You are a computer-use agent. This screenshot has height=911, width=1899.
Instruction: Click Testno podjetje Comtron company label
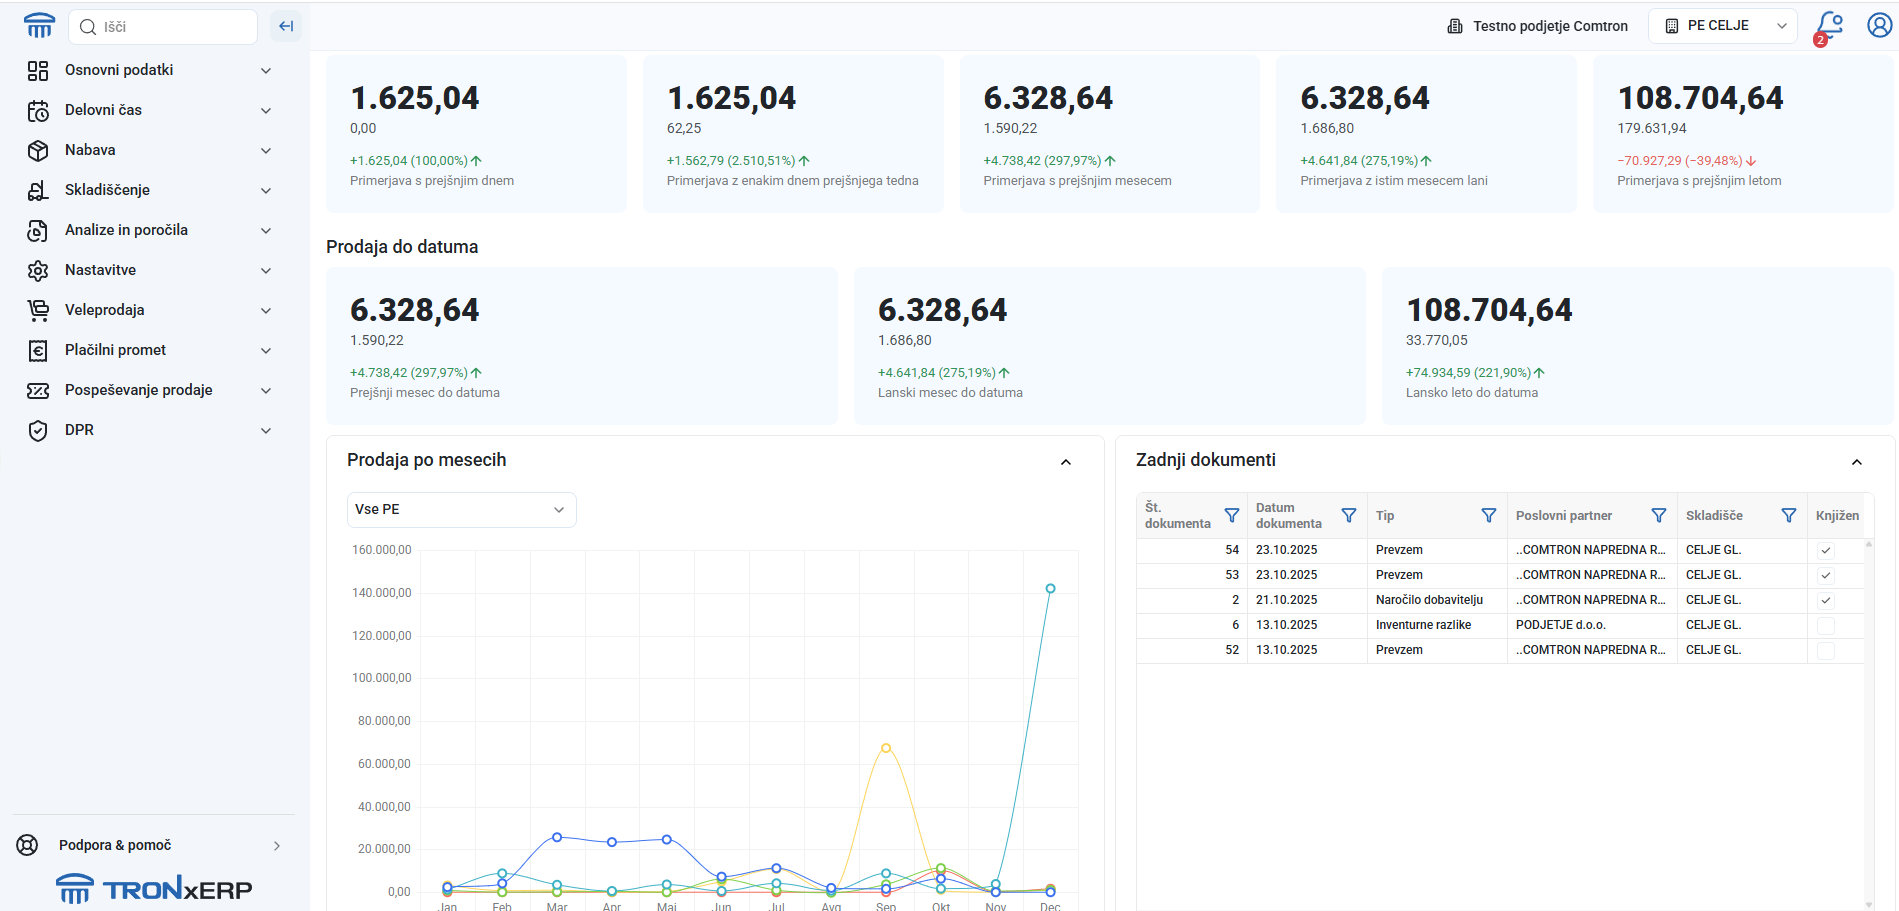click(1538, 26)
